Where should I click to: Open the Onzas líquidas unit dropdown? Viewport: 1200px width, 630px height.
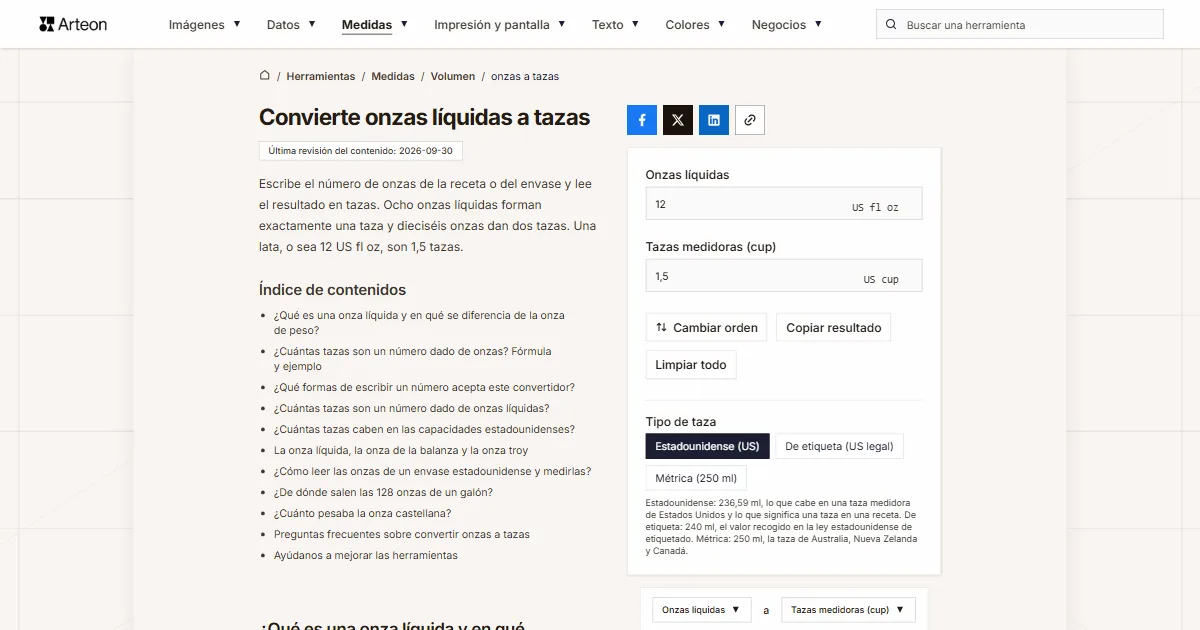(x=701, y=609)
